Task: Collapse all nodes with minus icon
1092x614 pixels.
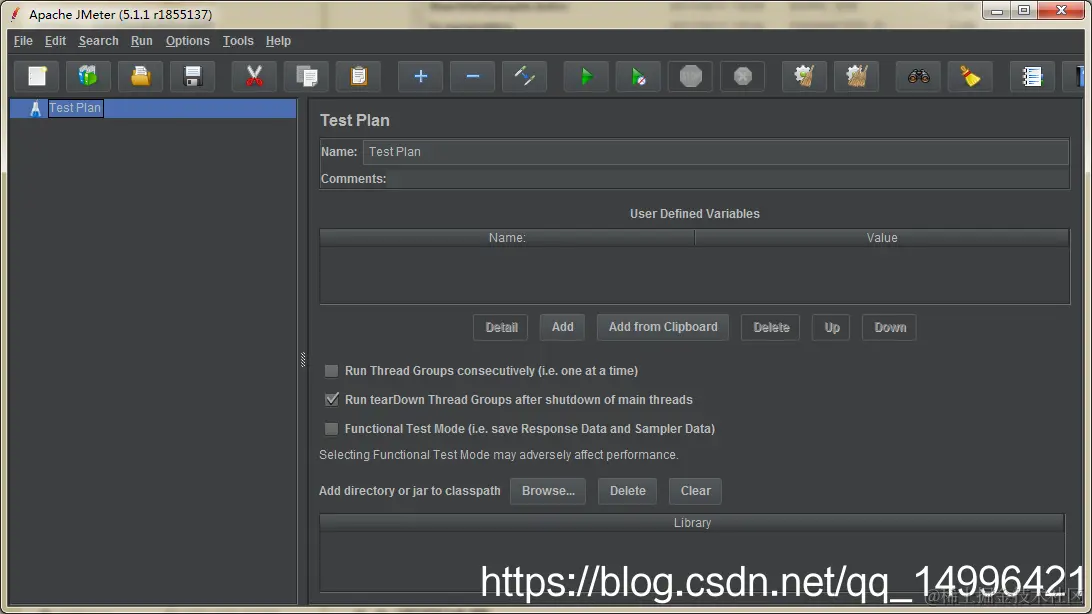Action: pos(472,76)
